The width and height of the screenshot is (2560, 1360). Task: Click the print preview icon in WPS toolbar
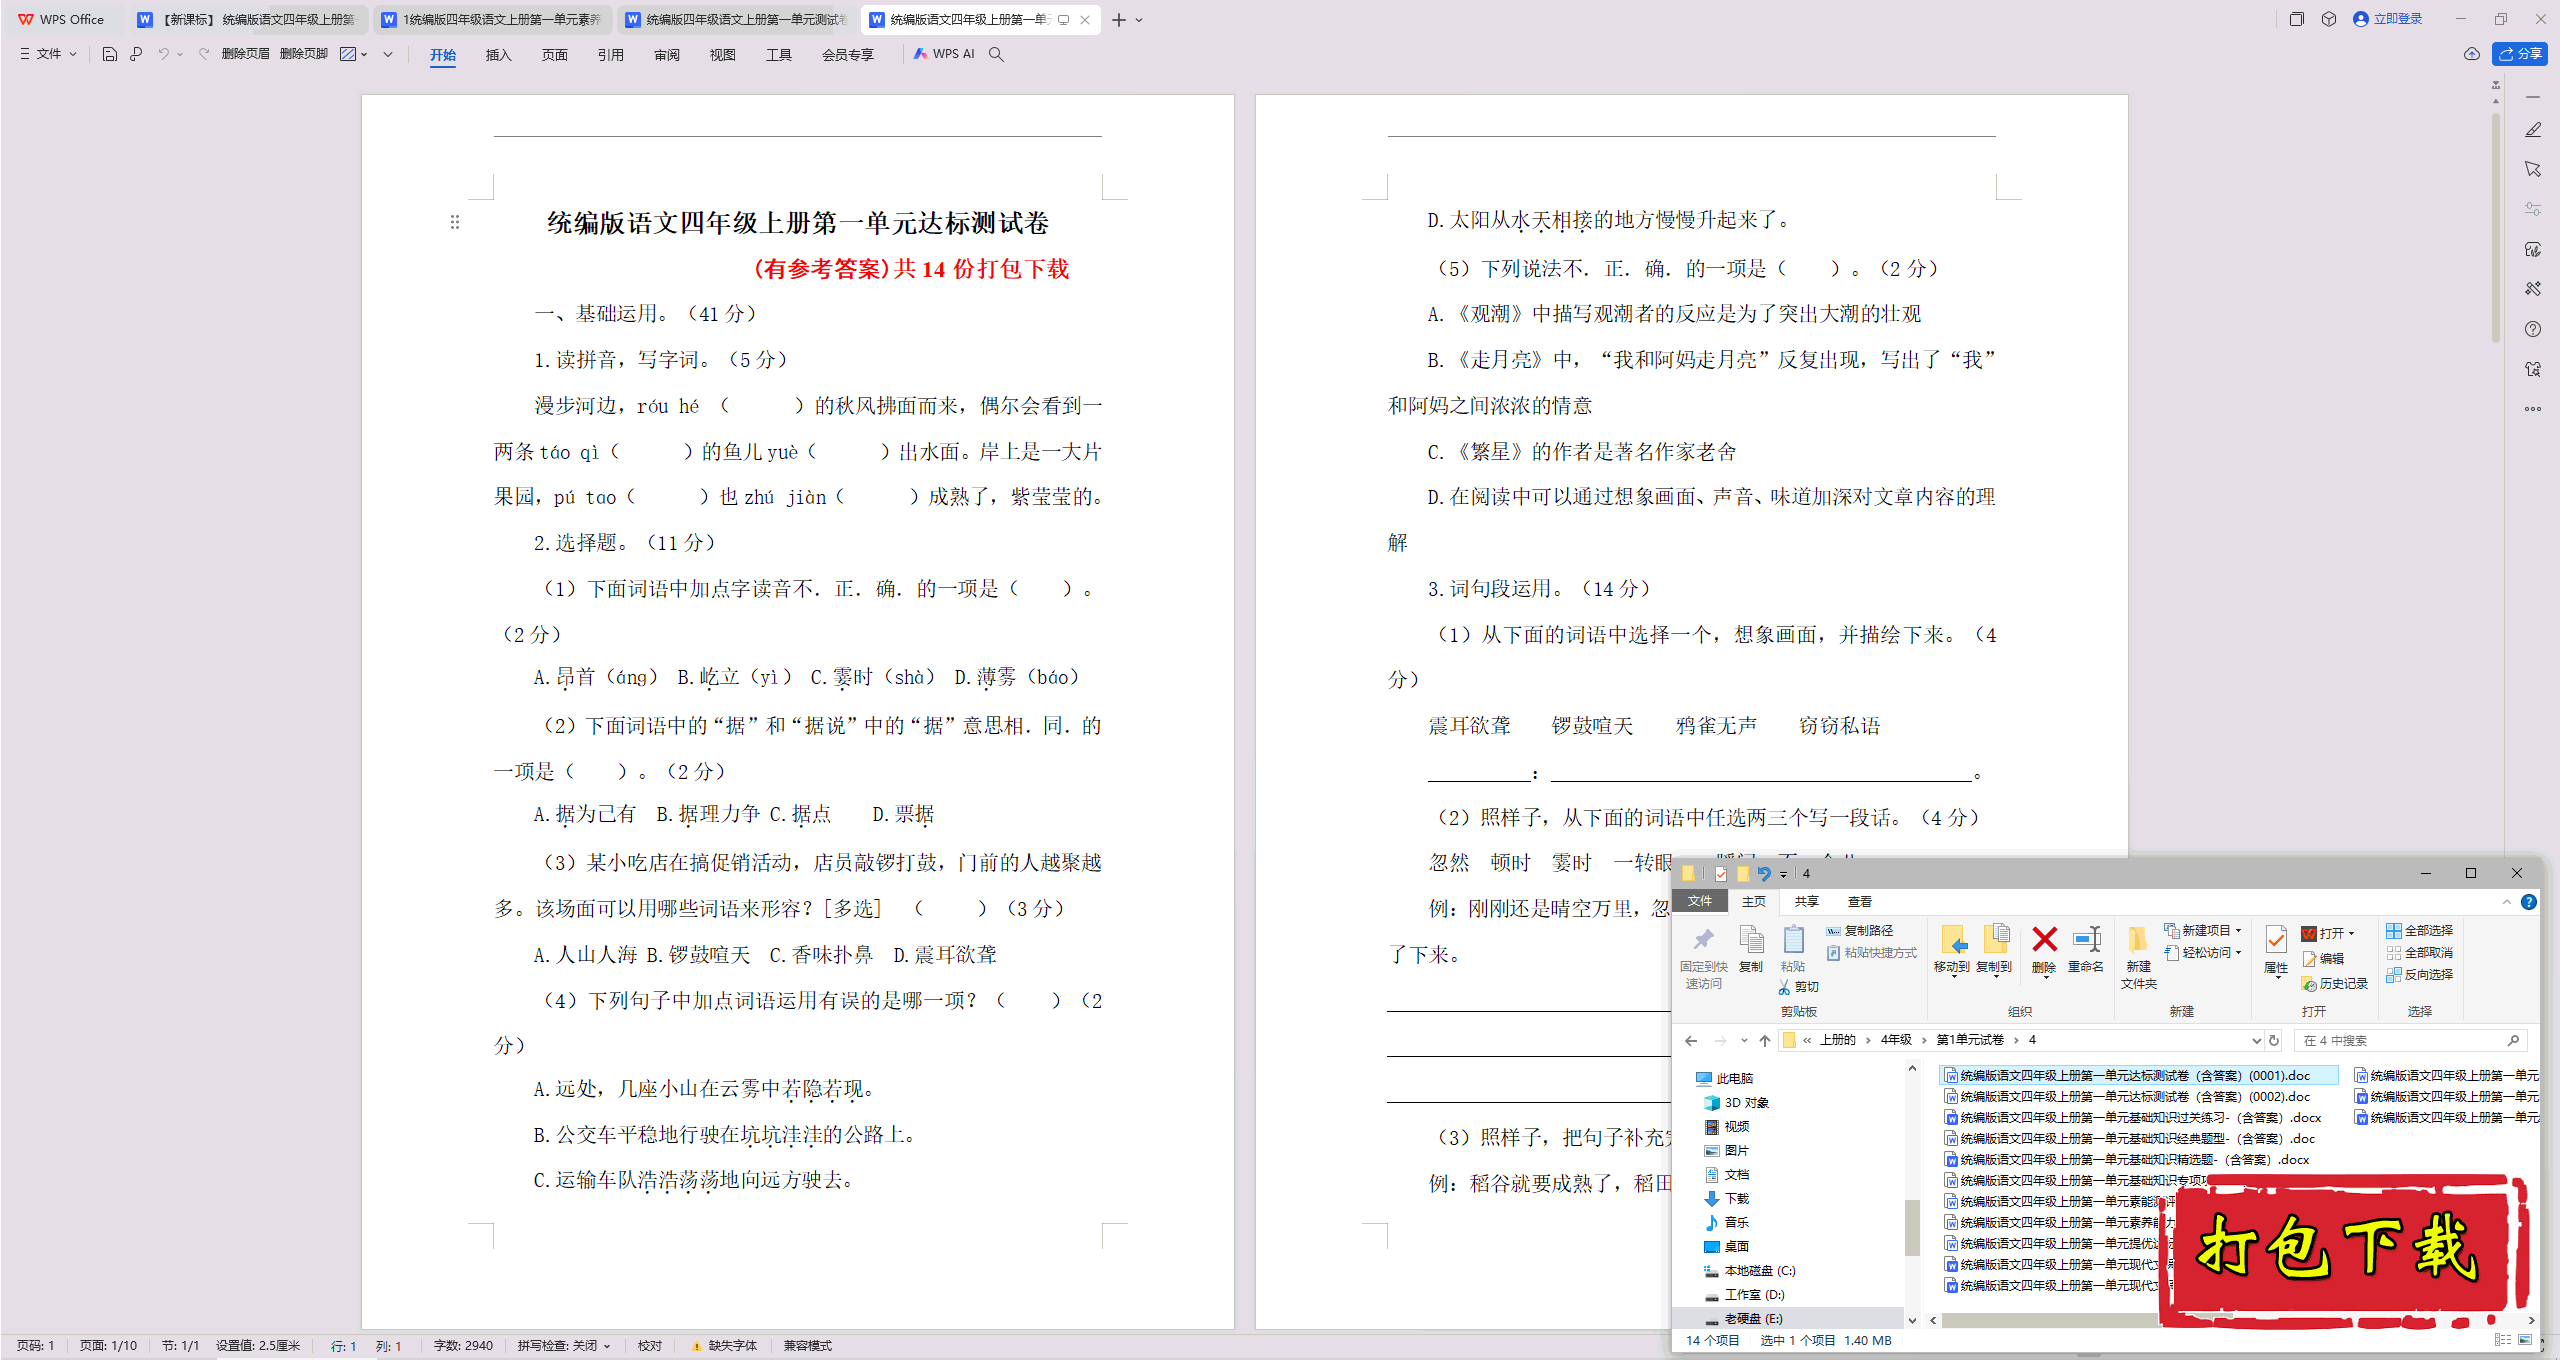click(x=136, y=54)
